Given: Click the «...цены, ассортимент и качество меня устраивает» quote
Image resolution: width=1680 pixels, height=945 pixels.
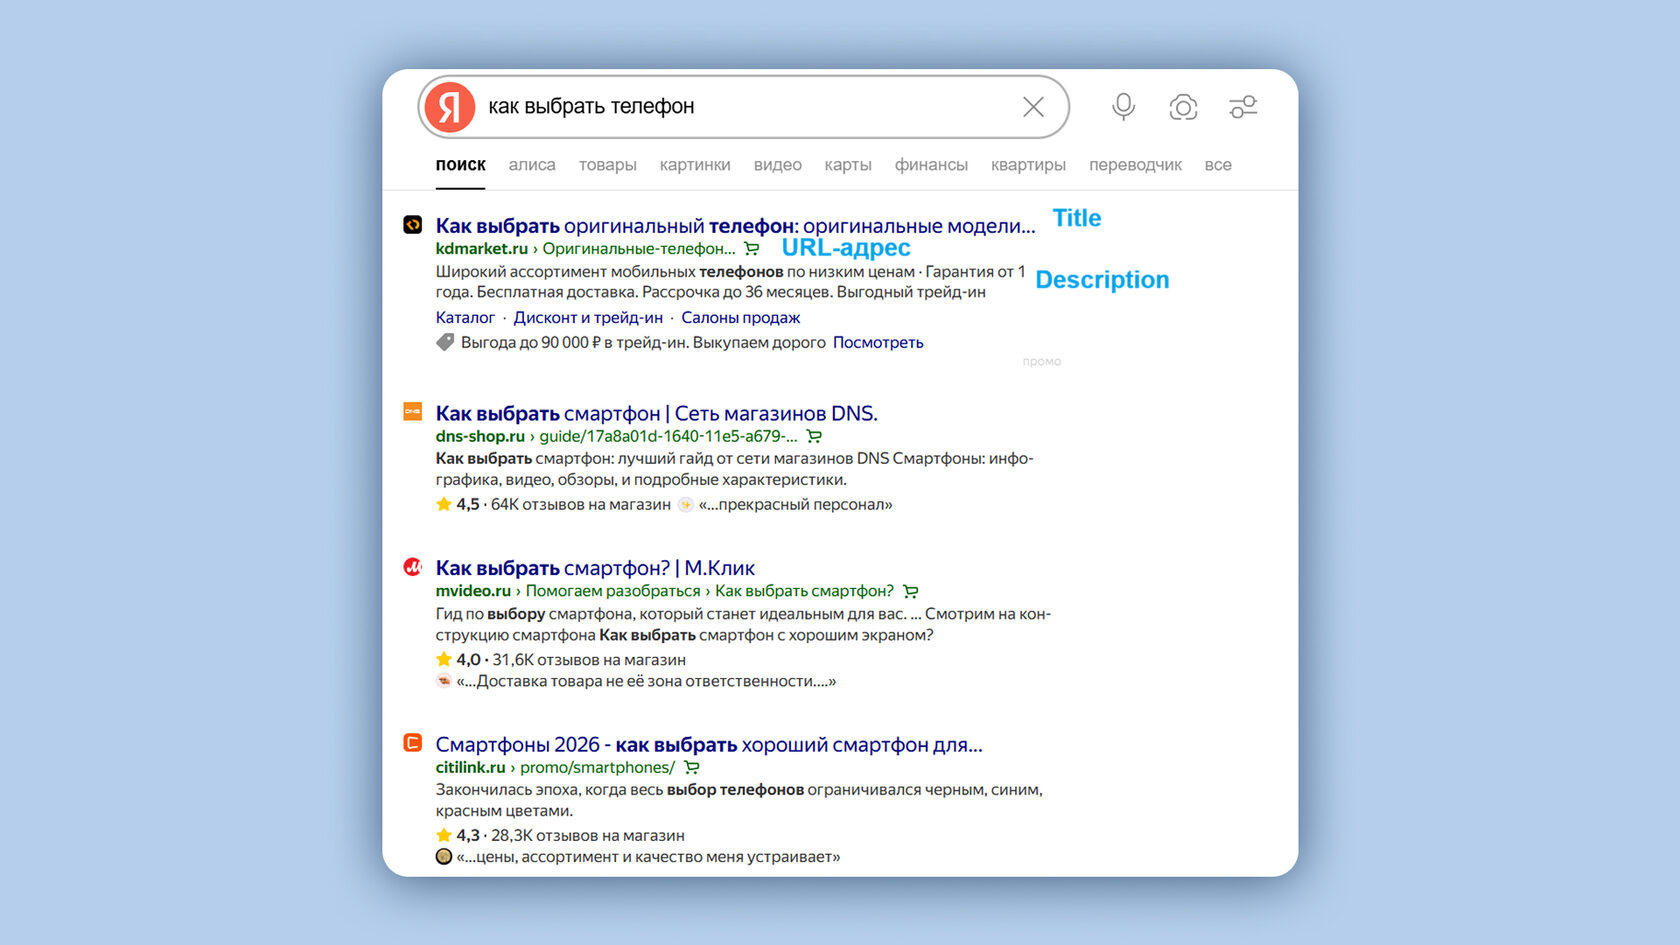Looking at the screenshot, I should [648, 858].
